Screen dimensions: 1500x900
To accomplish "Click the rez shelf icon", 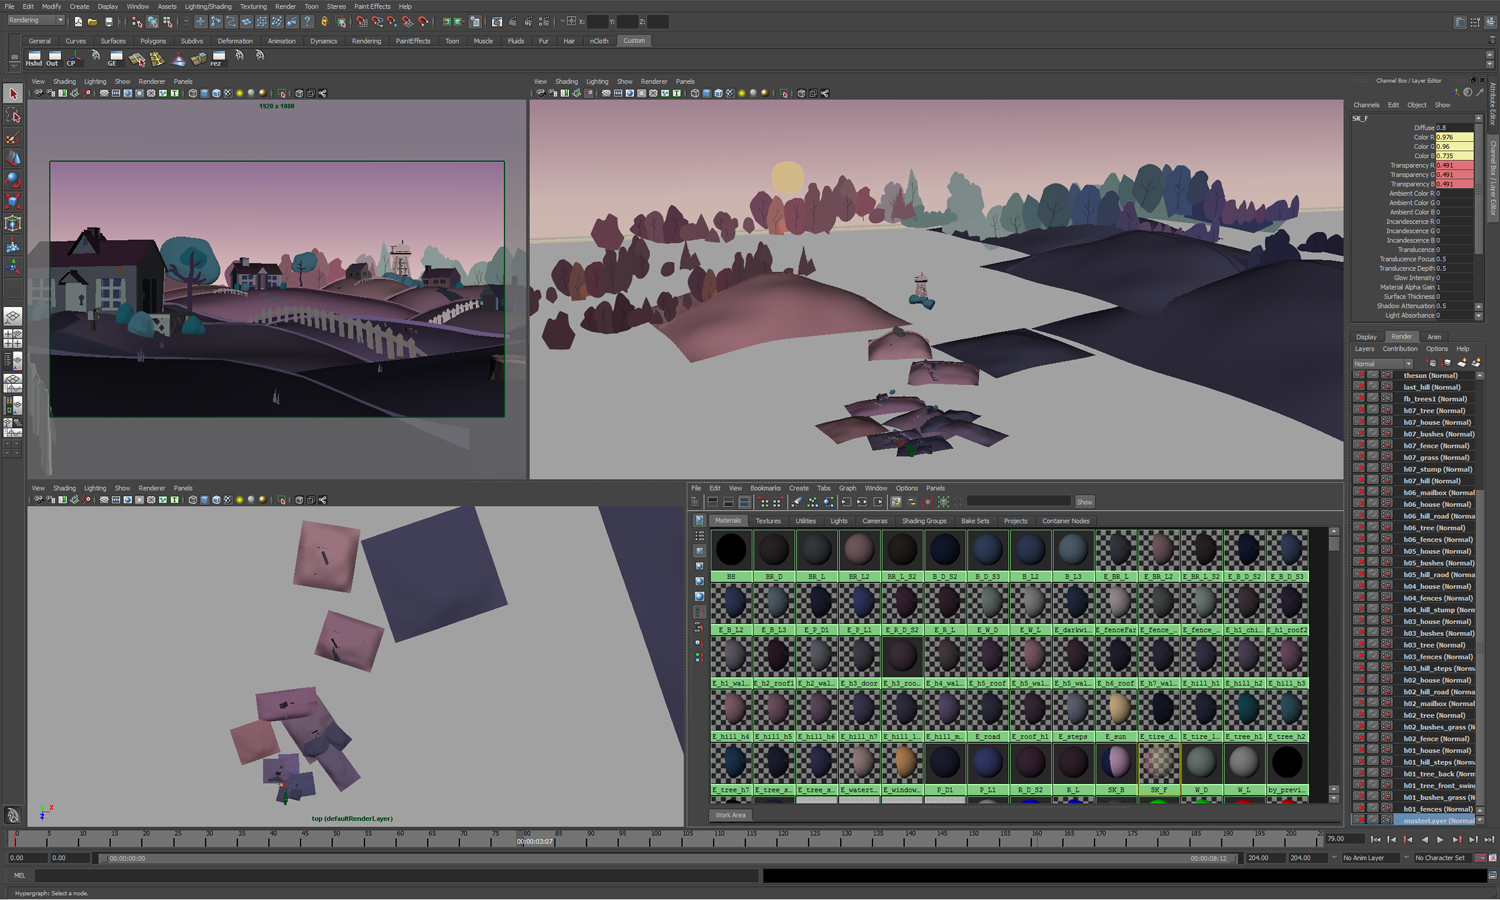I will [217, 57].
